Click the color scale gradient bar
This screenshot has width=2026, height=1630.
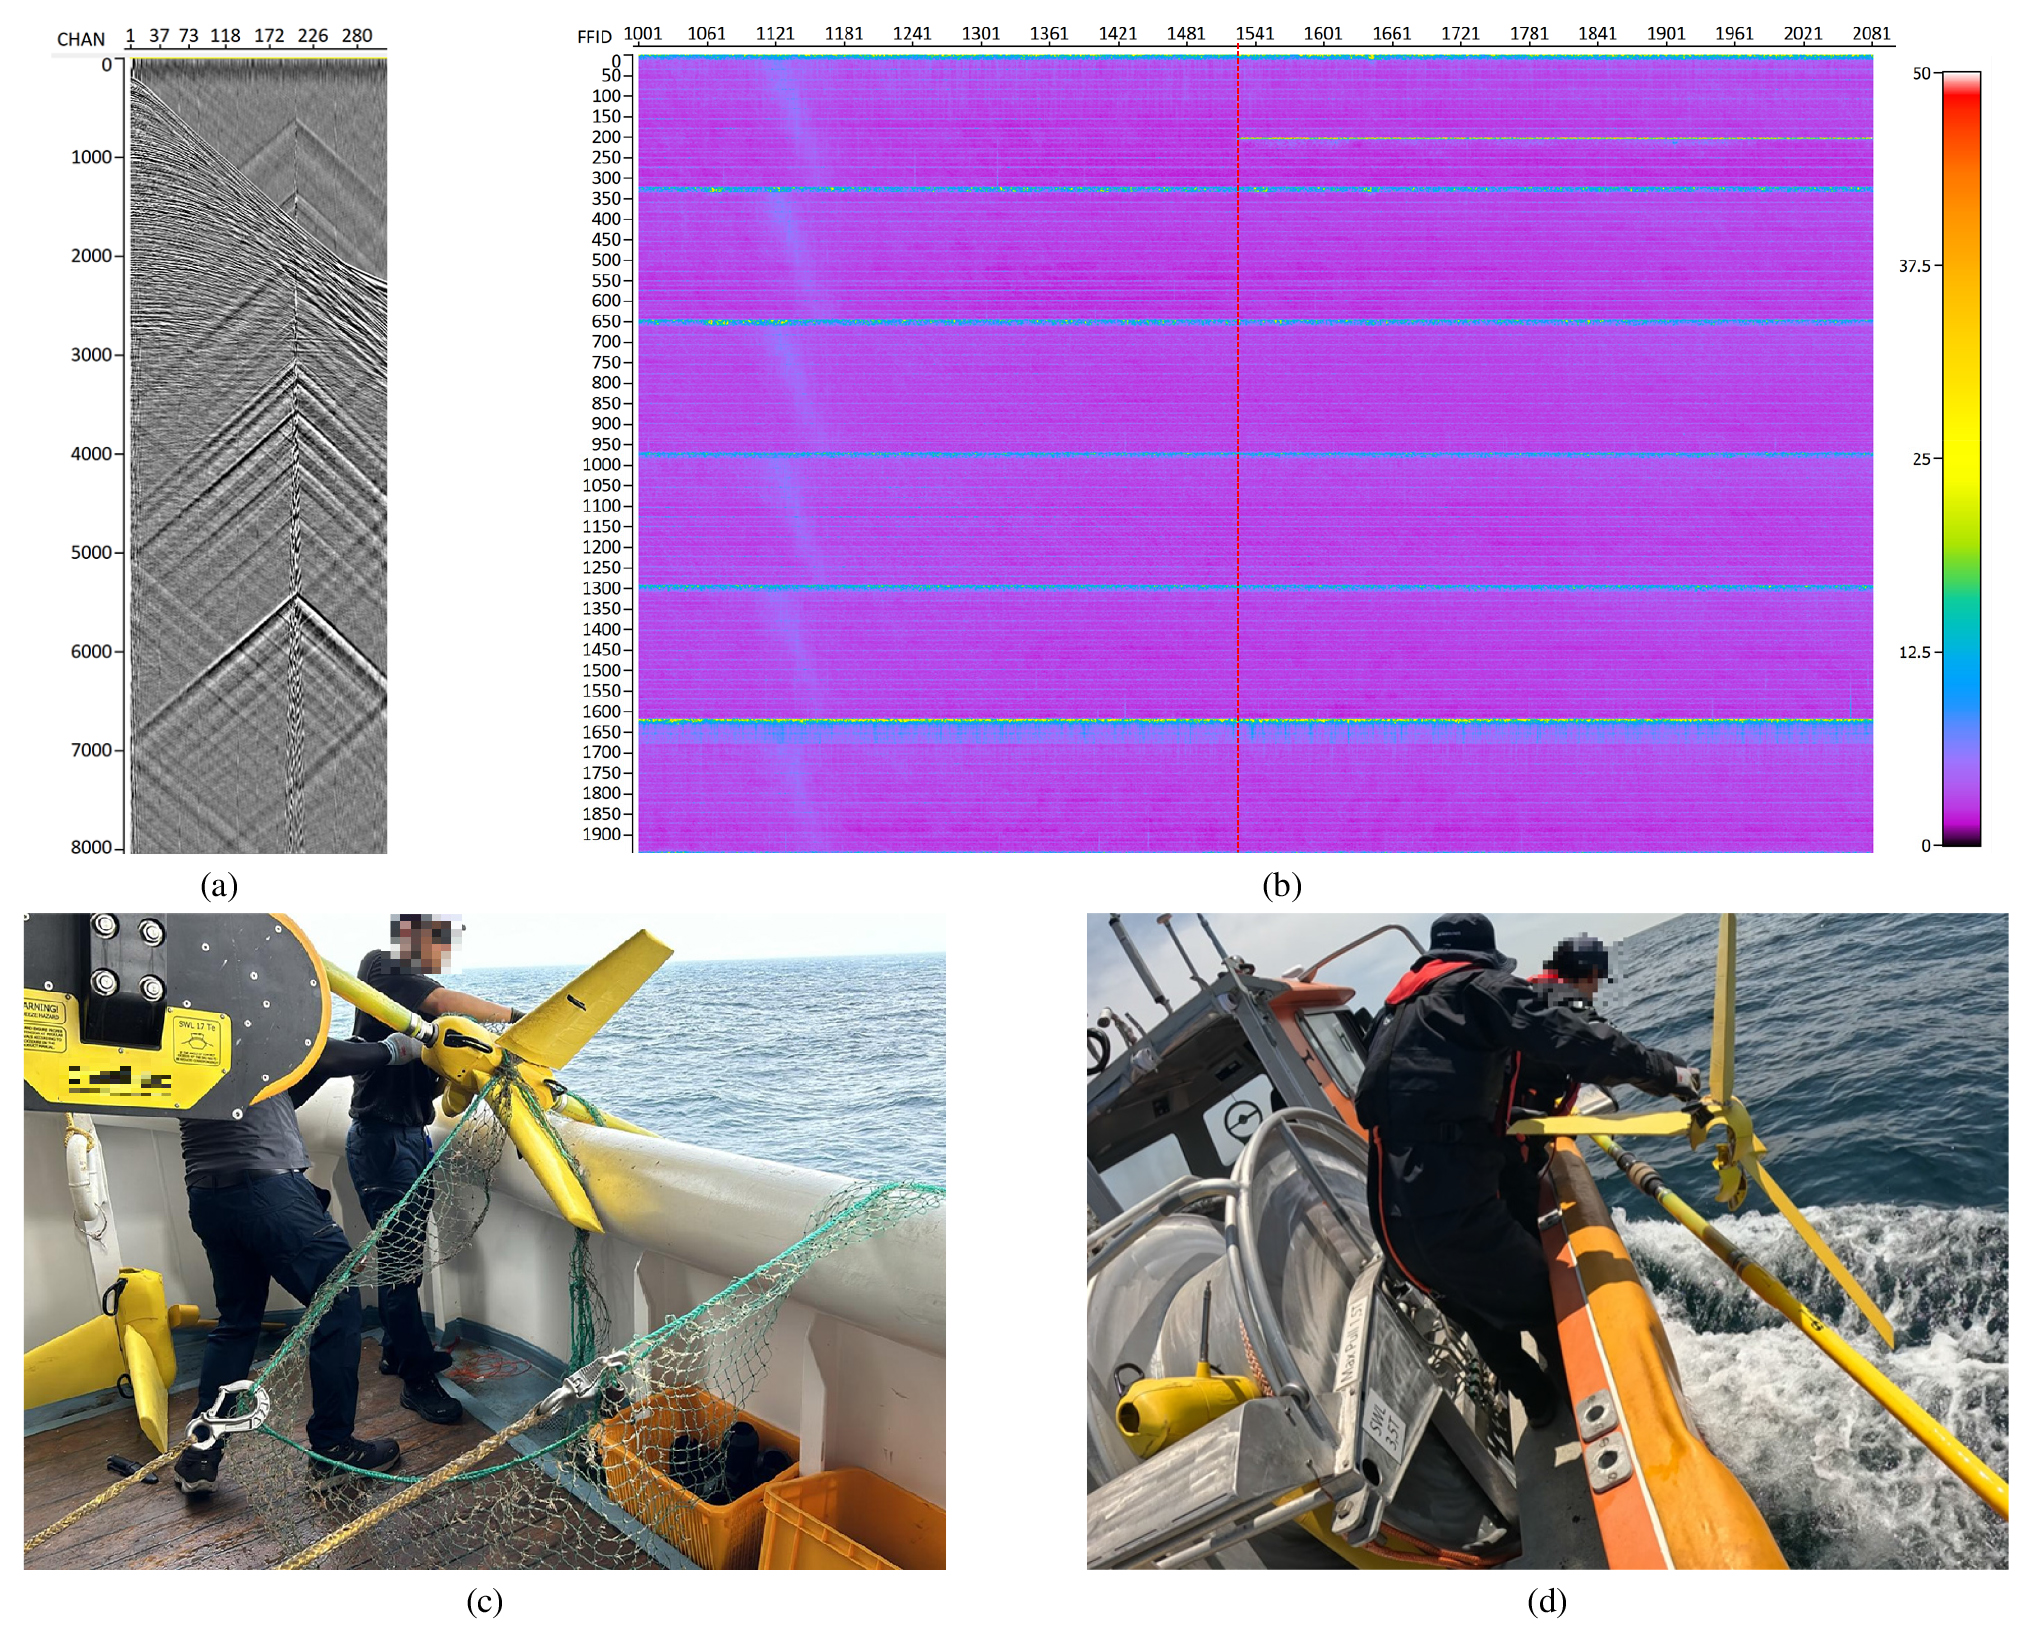point(1960,460)
